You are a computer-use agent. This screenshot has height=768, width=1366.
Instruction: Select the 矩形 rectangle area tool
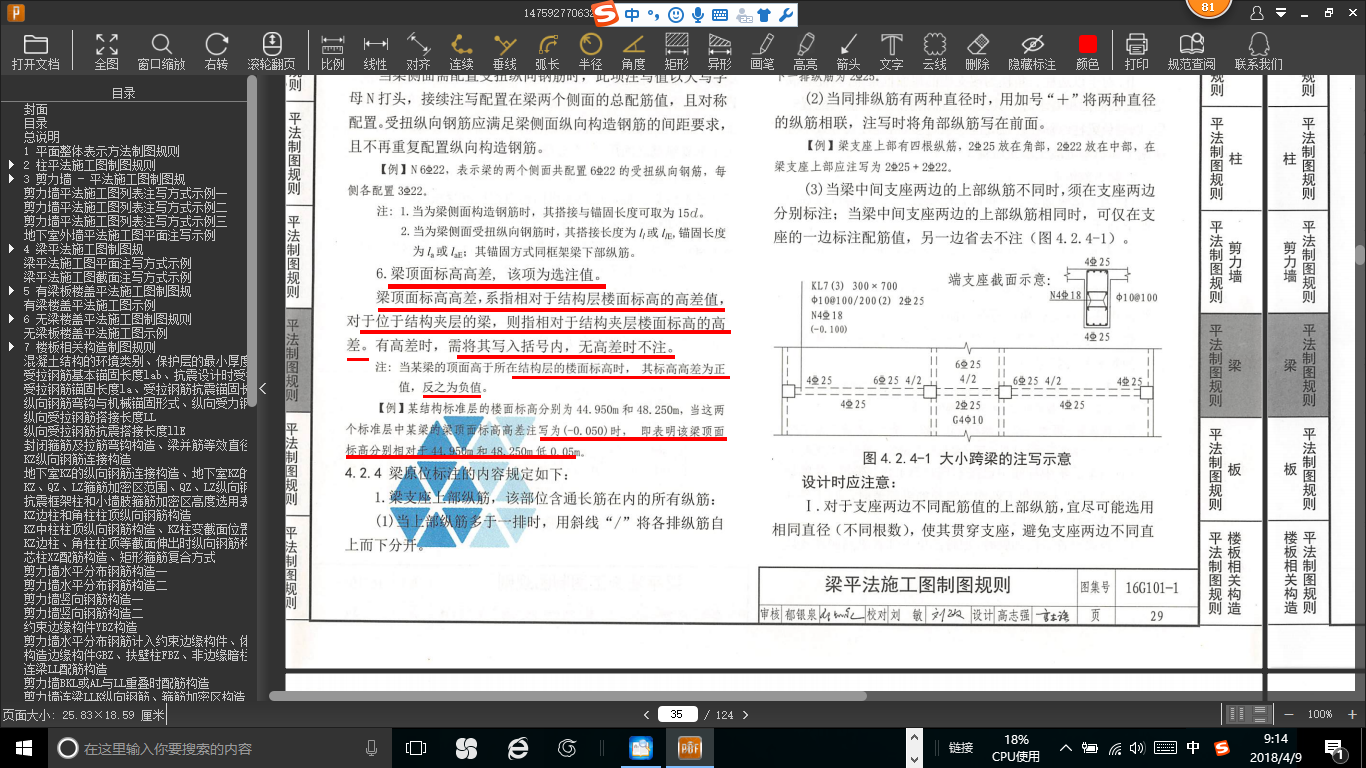click(x=676, y=51)
